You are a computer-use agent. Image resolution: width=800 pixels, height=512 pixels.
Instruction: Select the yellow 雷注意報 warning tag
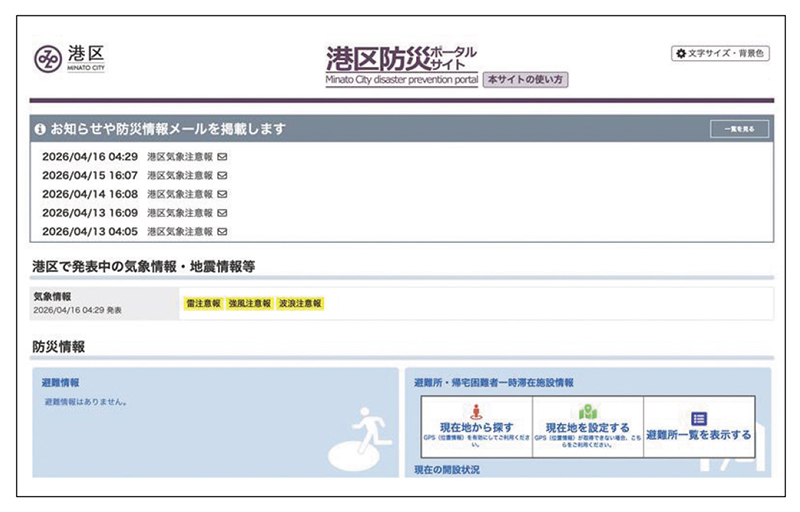tap(203, 303)
